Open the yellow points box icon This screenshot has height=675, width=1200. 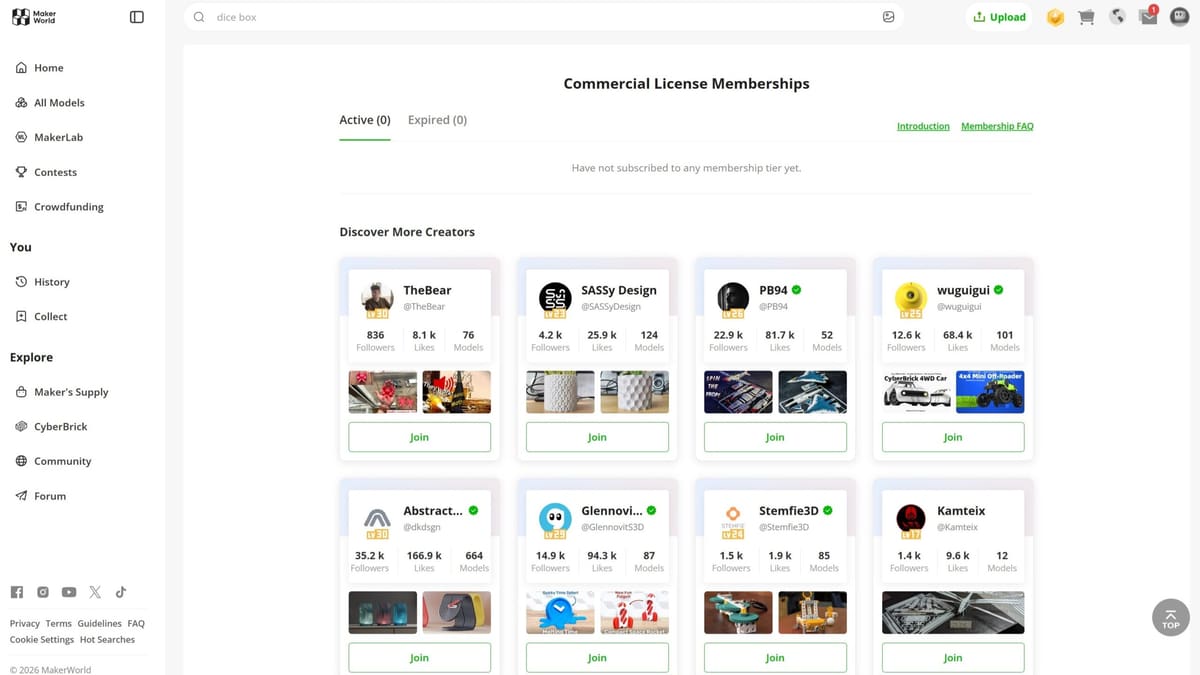1055,17
